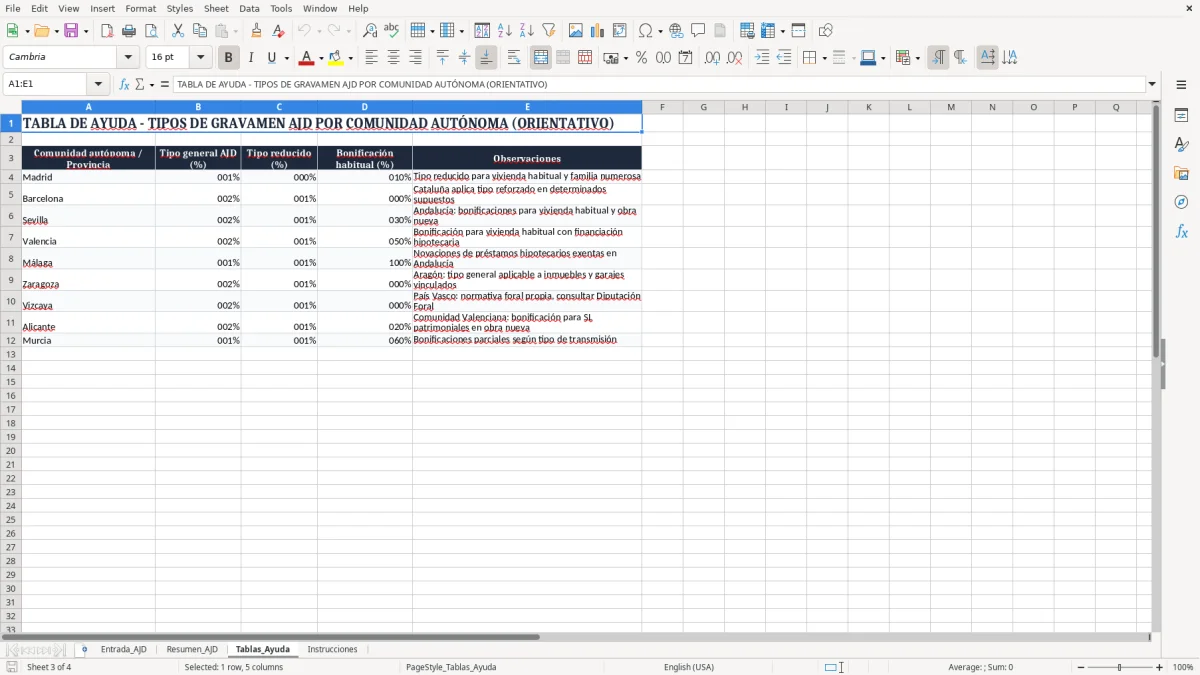
Task: Align text to bottom
Action: coord(486,58)
